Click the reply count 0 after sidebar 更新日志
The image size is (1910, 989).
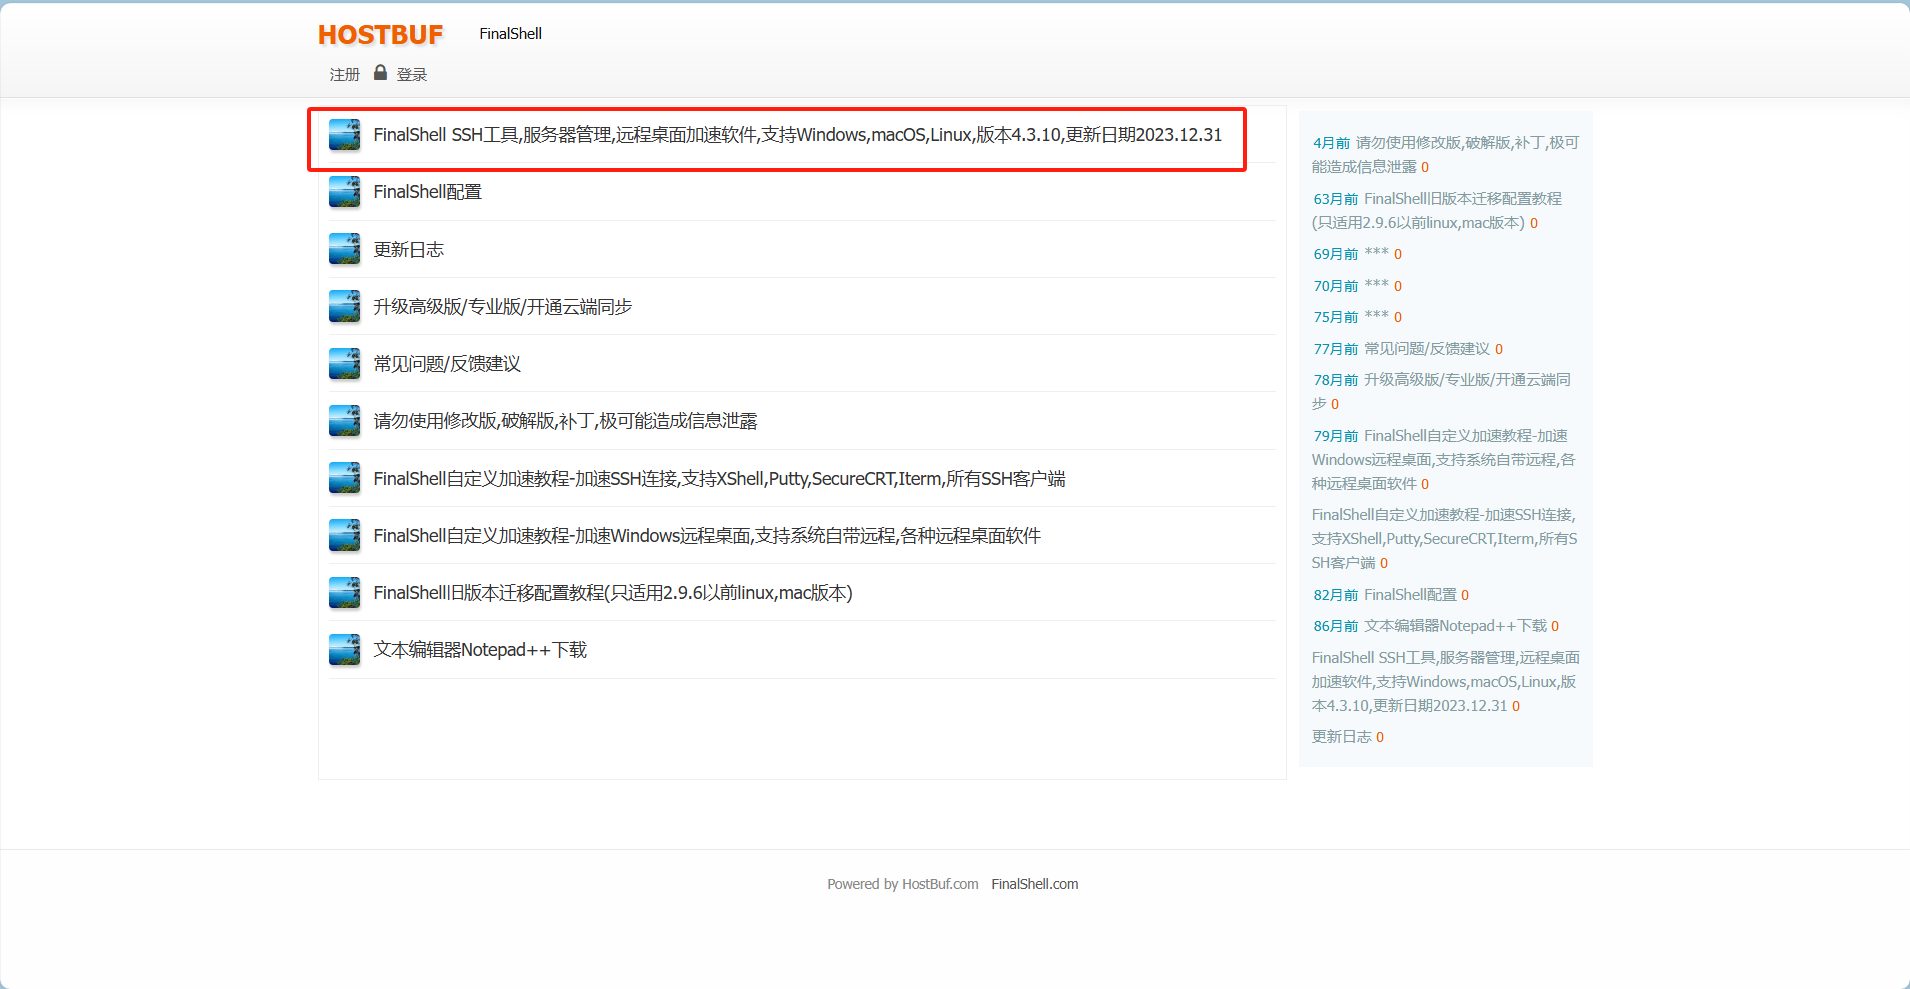1380,737
